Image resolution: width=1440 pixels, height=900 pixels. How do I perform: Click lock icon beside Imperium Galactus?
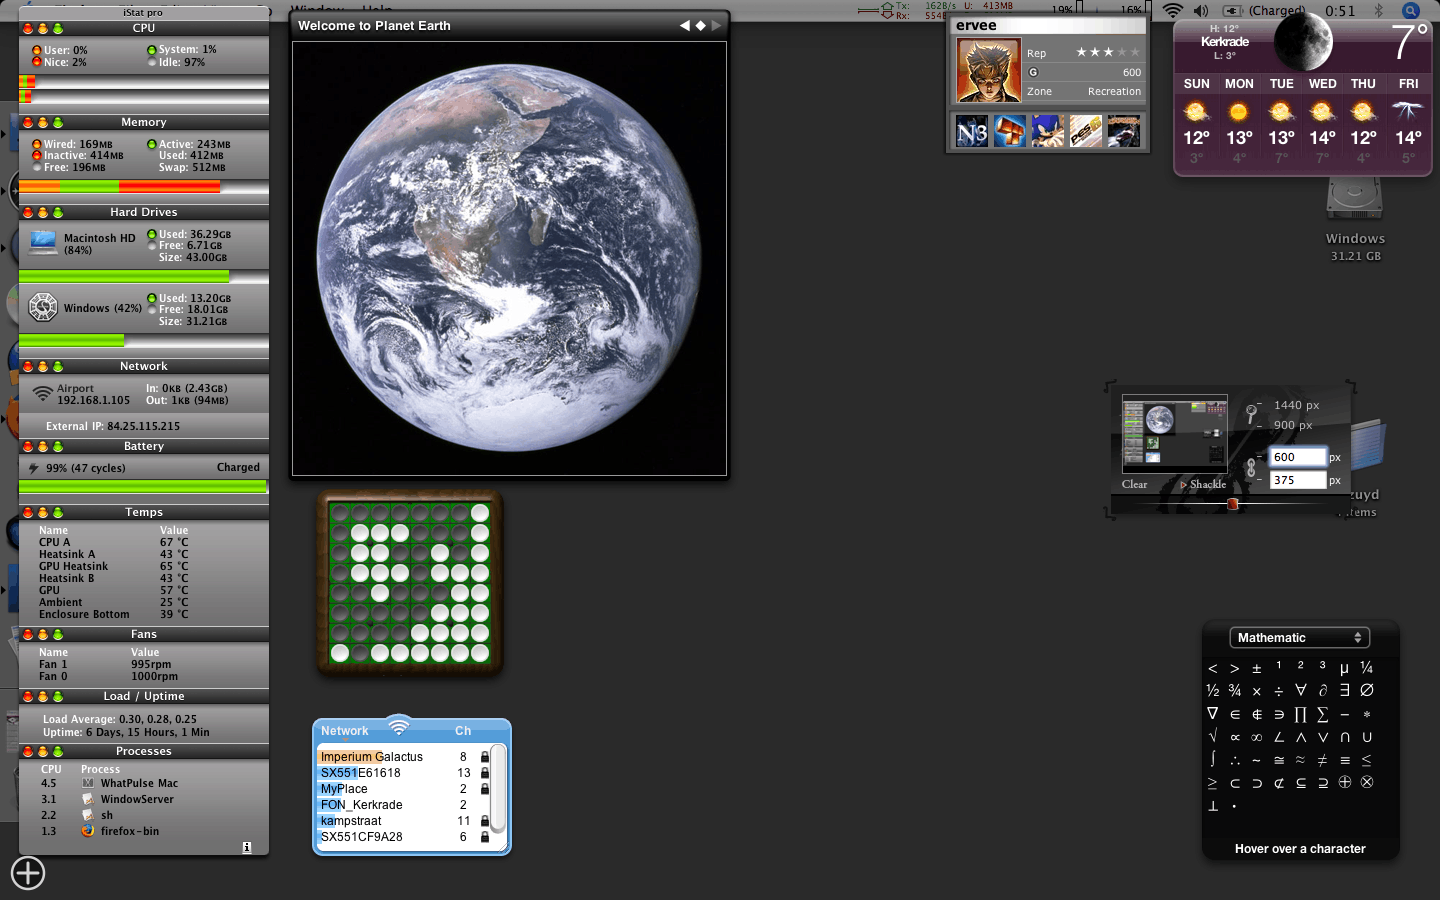485,757
